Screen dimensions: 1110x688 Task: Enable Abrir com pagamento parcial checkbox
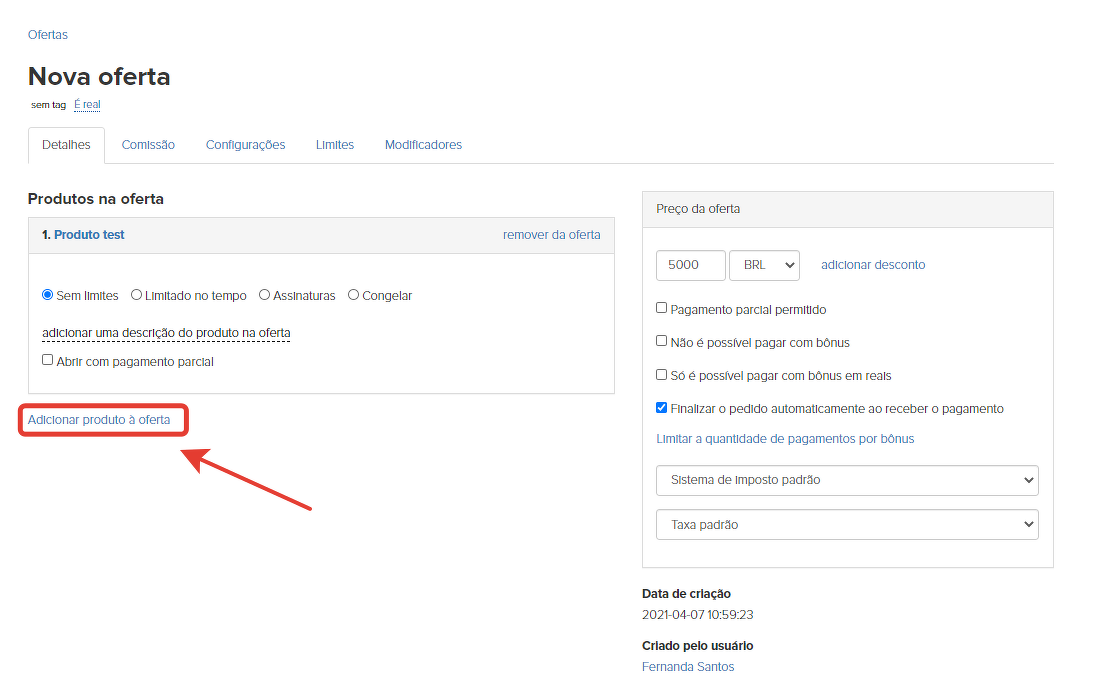click(x=48, y=360)
